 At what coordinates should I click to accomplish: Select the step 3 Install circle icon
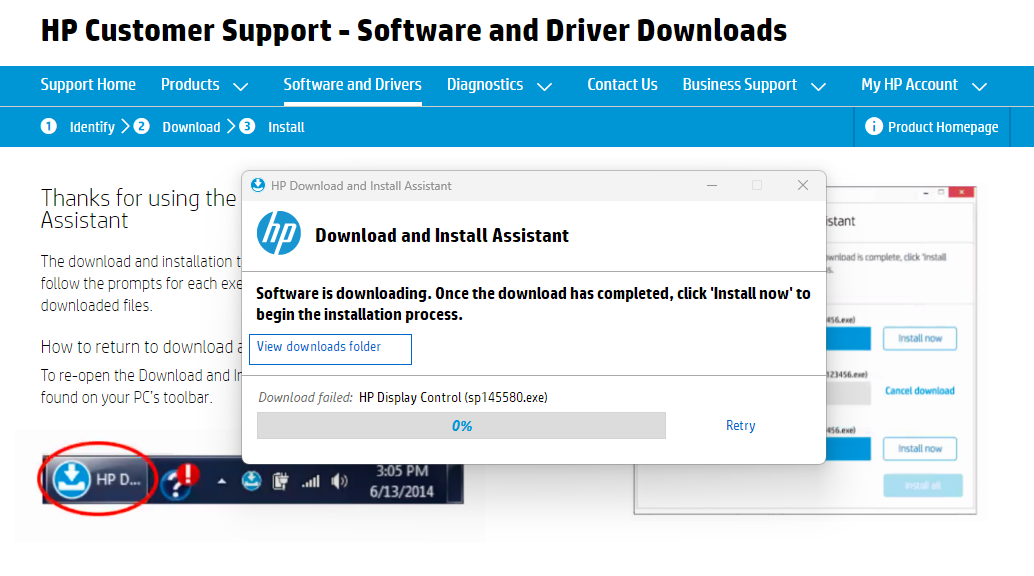point(248,127)
